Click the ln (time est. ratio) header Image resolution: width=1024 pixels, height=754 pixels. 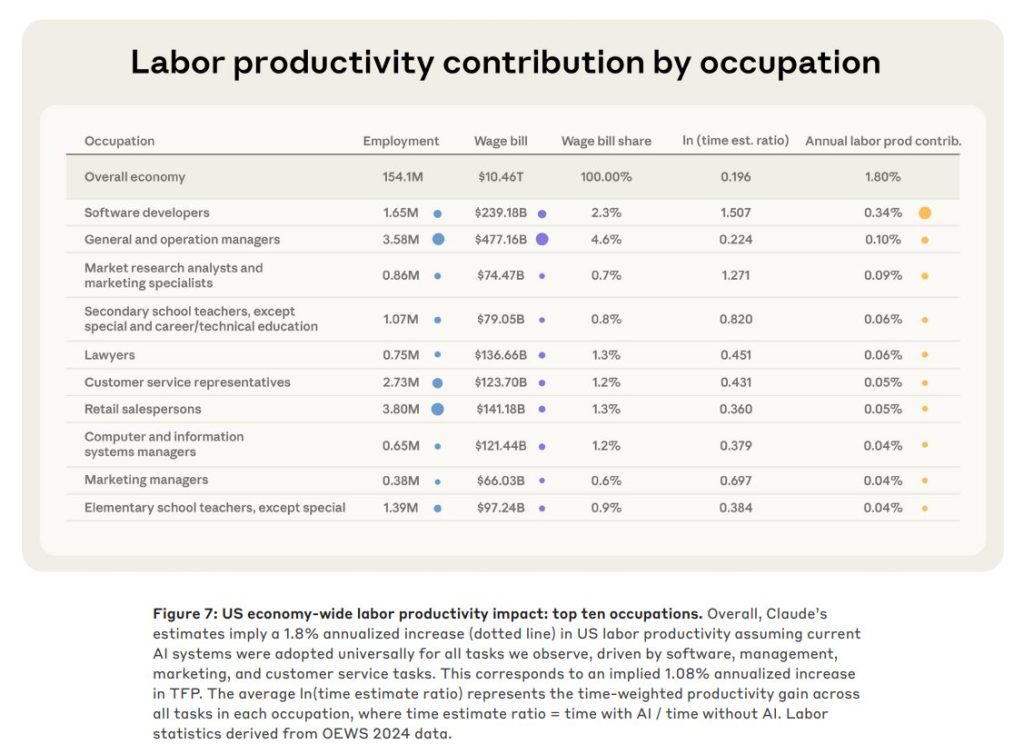click(x=735, y=141)
